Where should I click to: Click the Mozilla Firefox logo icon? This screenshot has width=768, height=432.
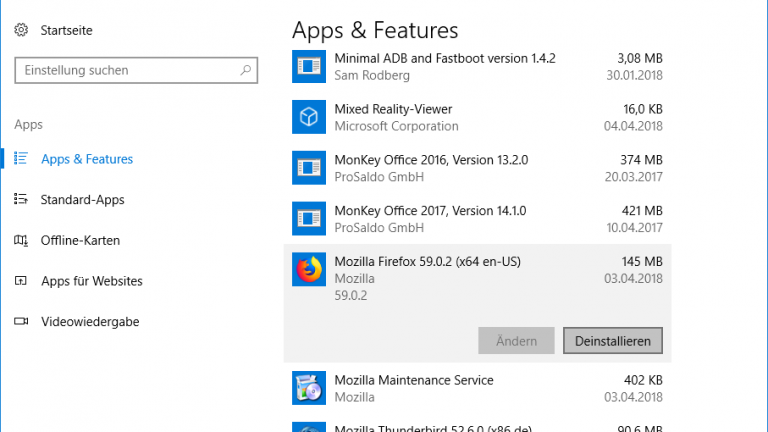pos(309,269)
